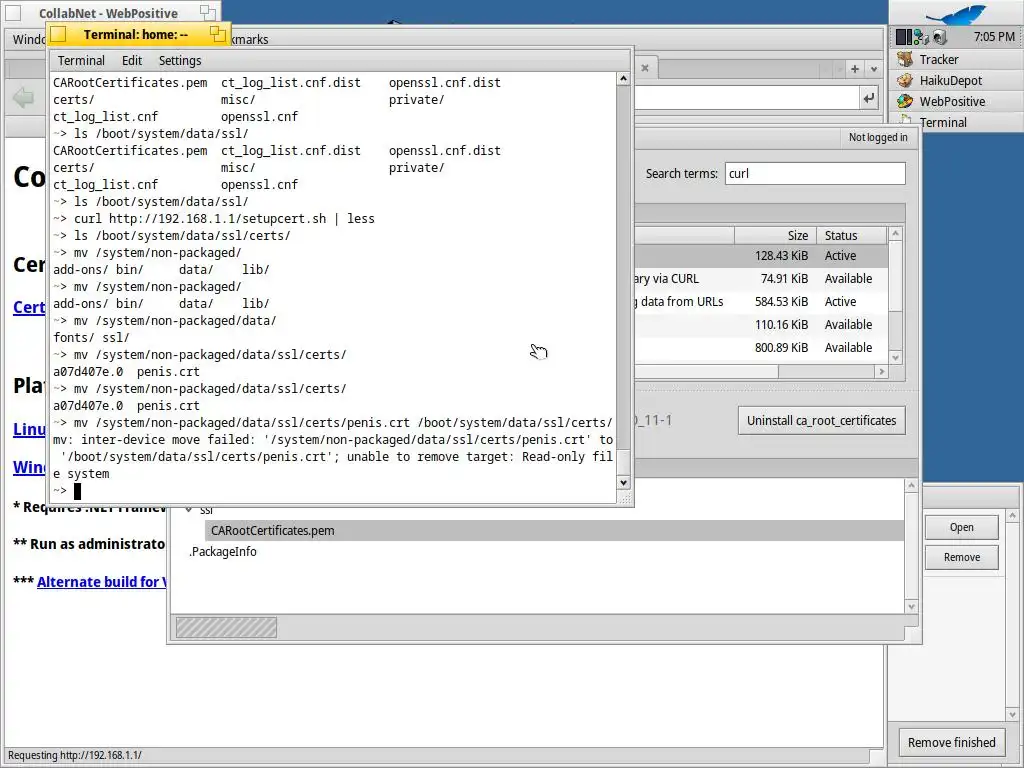Click the Terminal scrollbar down arrow
The height and width of the screenshot is (768, 1024).
pos(623,483)
